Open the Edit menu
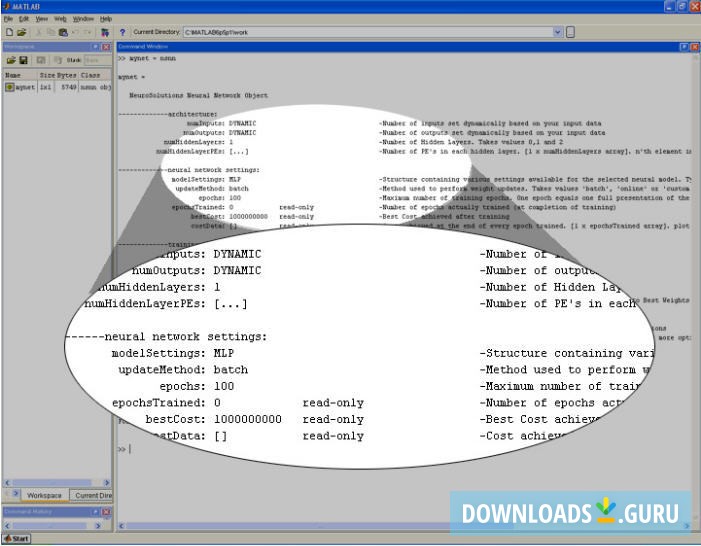This screenshot has width=701, height=546. point(24,19)
